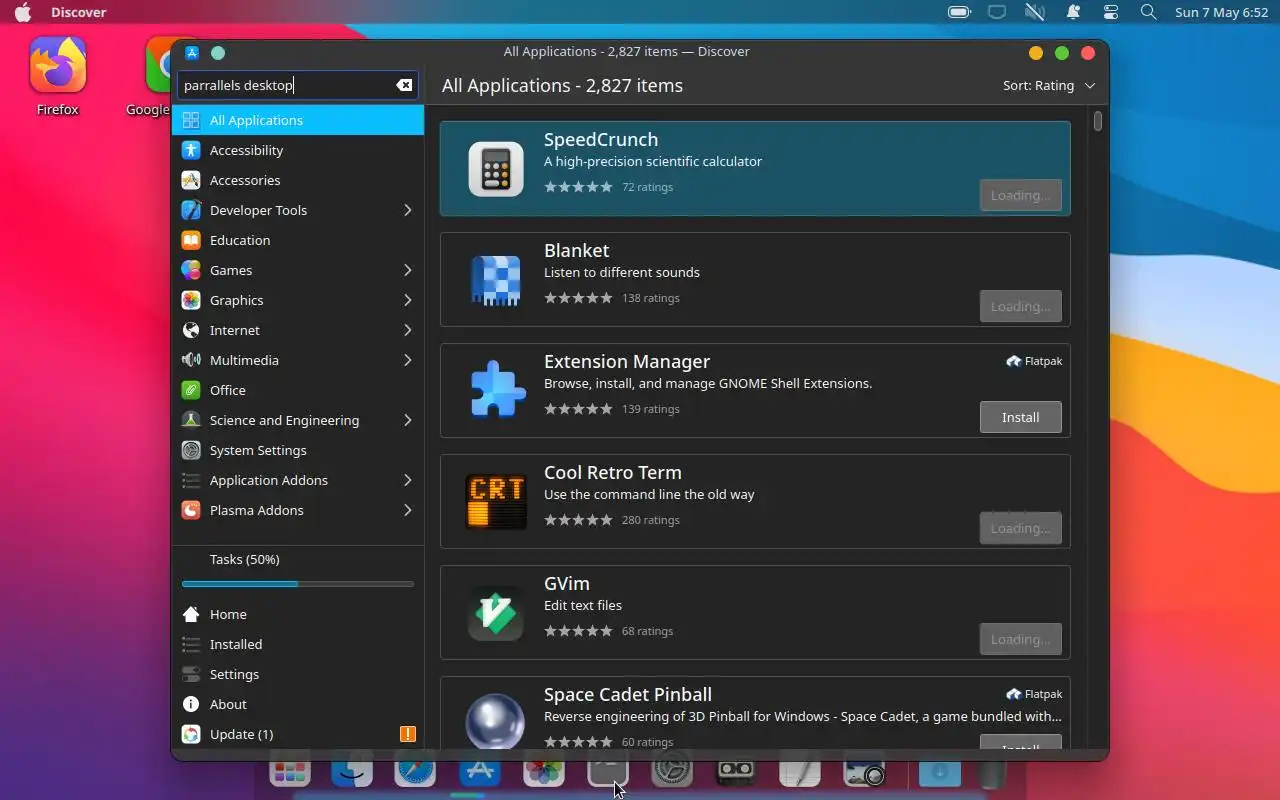
Task: Open notifications bell in menu bar
Action: point(1073,12)
